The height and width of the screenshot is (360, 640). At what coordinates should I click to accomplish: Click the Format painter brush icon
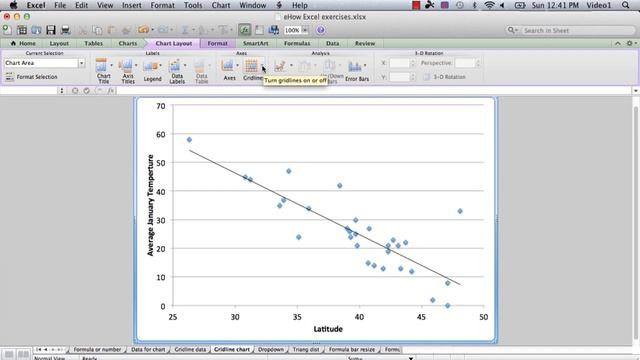coord(126,30)
